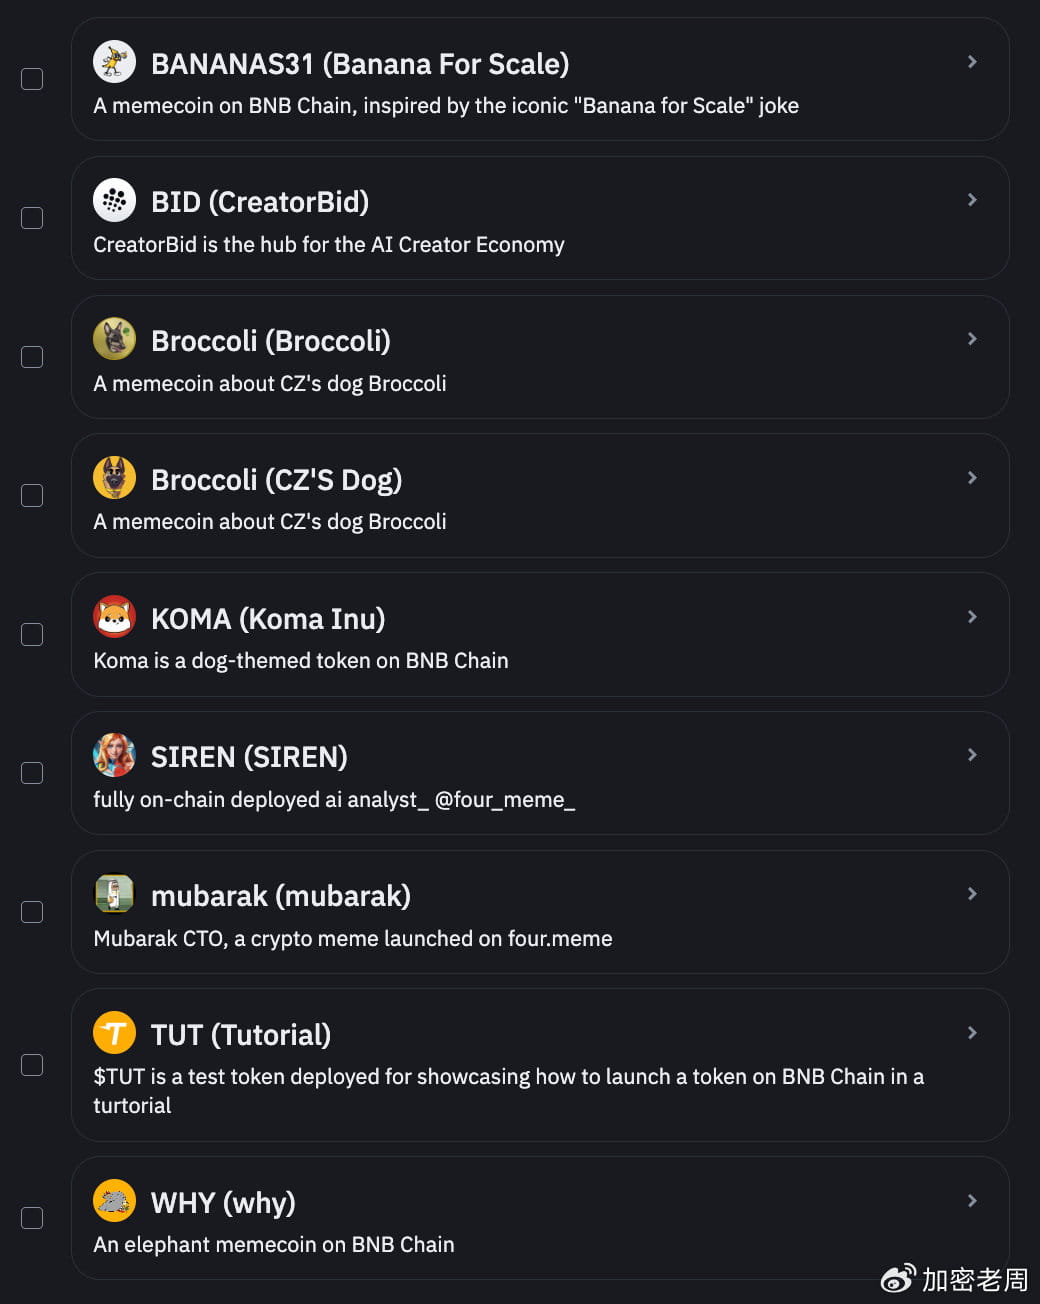Click the TUT (Tutorial) token name
The height and width of the screenshot is (1304, 1040).
(x=240, y=1034)
